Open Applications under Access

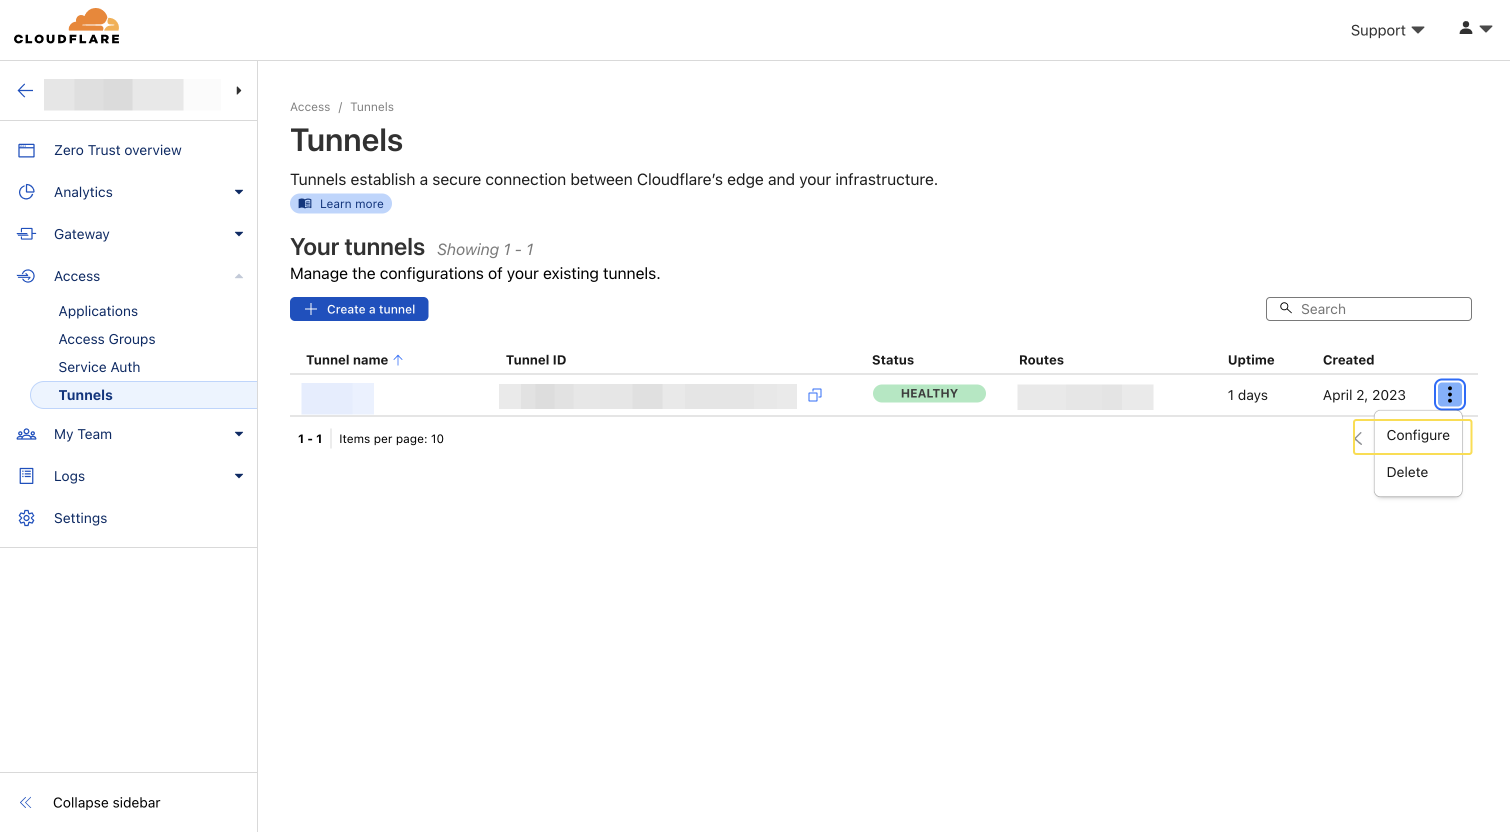98,311
